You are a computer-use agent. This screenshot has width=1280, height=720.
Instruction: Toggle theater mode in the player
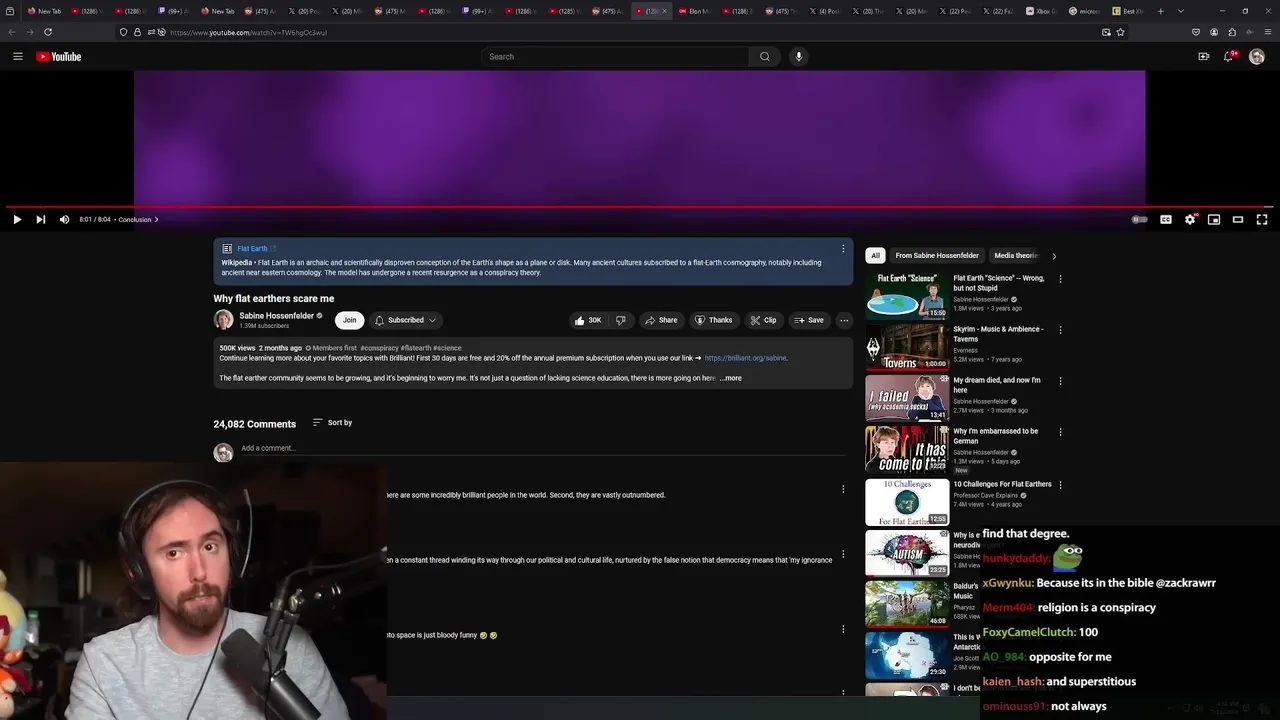(x=1238, y=220)
